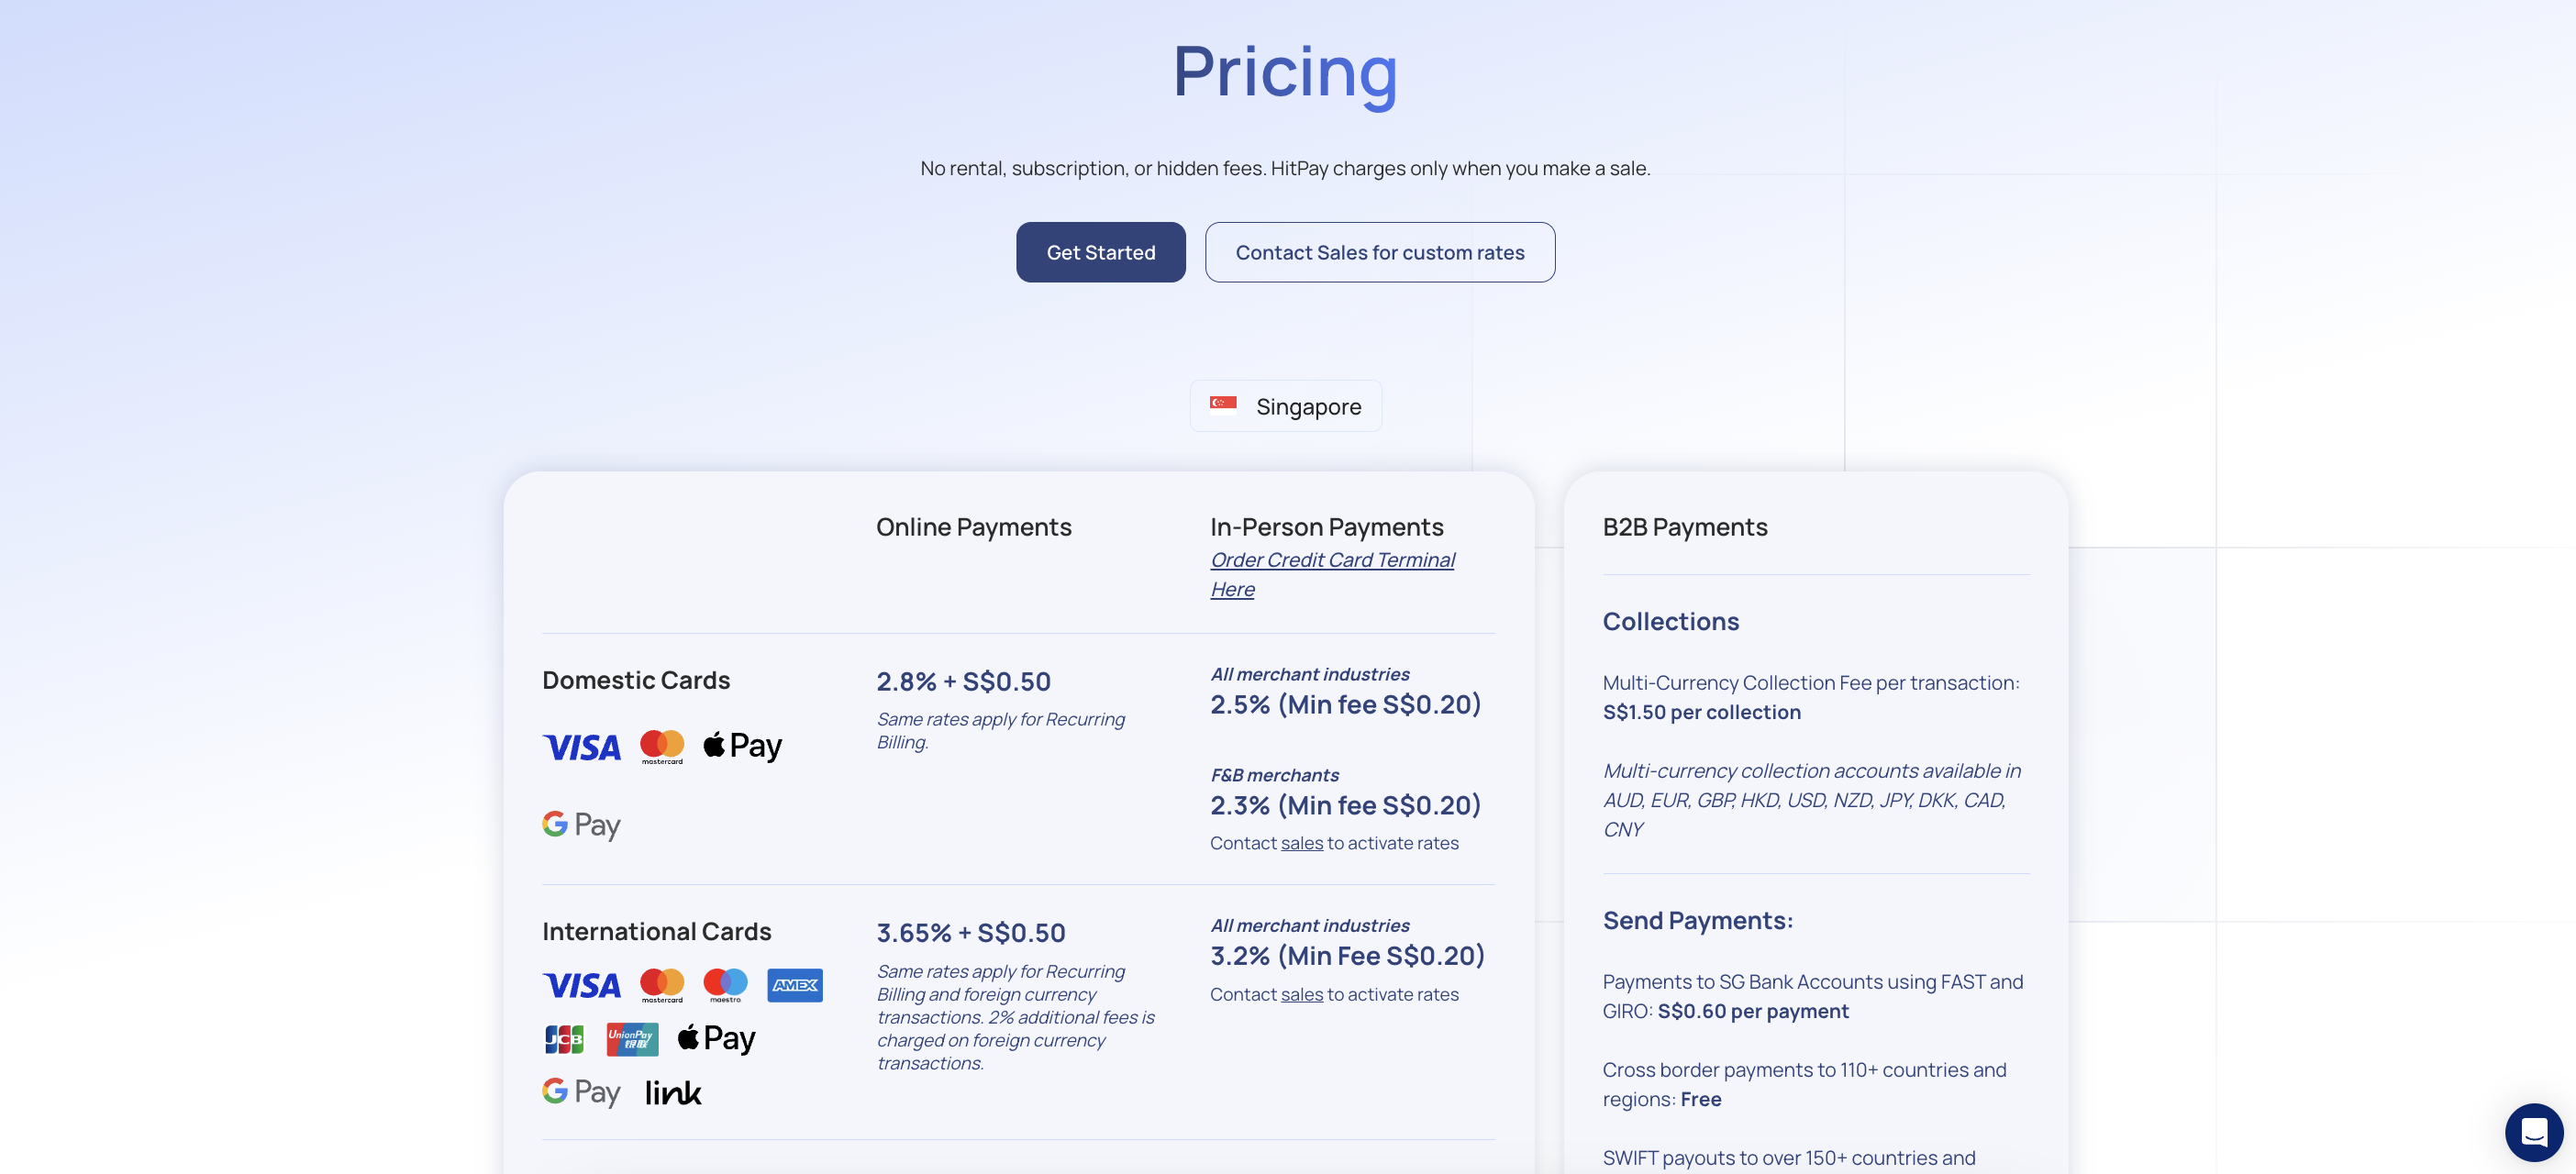Click Contact Sales for custom rates
The image size is (2576, 1174).
tap(1379, 252)
